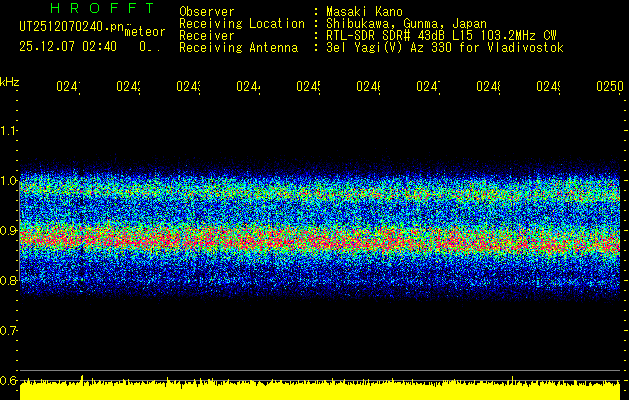The height and width of the screenshot is (400, 629).
Task: Click the 0.6 kHz frequency label
Action: 8,380
